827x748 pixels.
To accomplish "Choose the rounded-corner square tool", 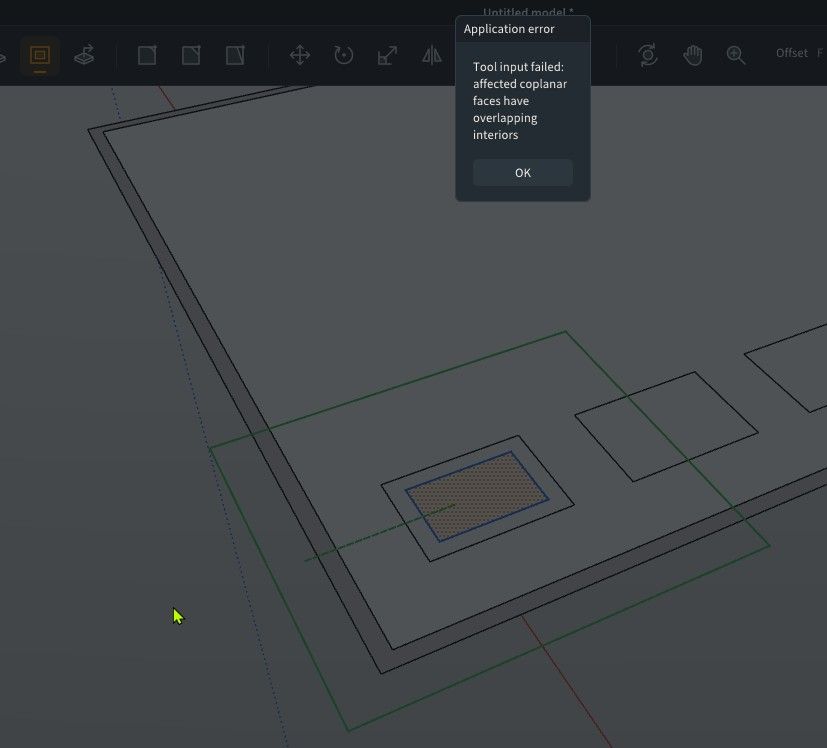I will (147, 55).
